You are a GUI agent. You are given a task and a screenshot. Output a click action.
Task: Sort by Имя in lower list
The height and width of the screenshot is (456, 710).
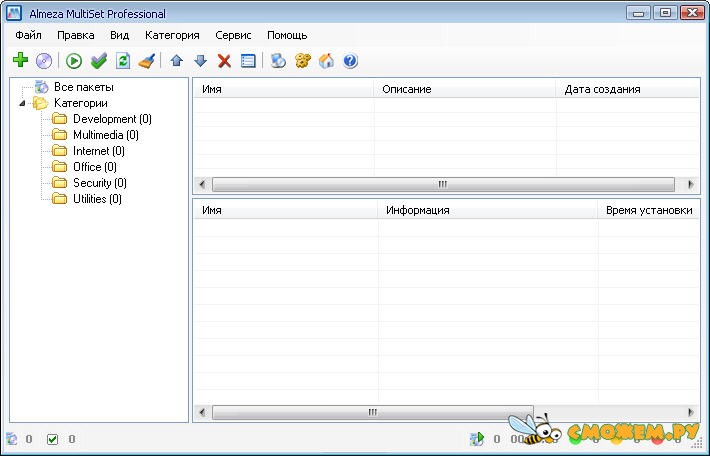coord(286,211)
